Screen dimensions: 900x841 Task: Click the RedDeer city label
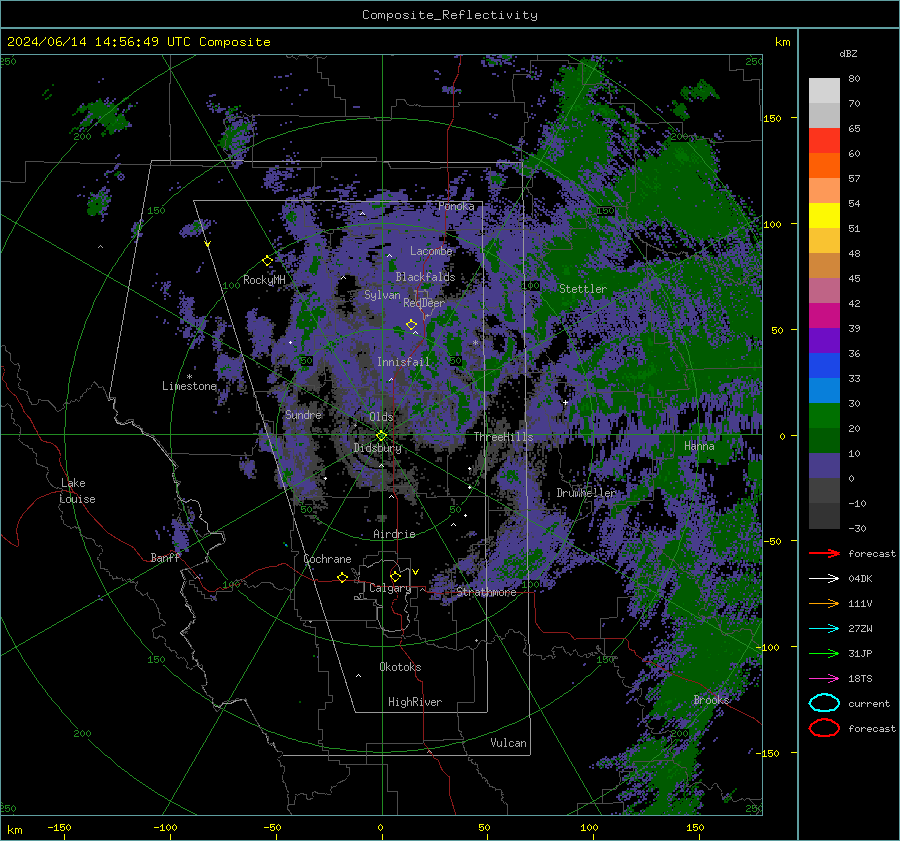click(424, 303)
